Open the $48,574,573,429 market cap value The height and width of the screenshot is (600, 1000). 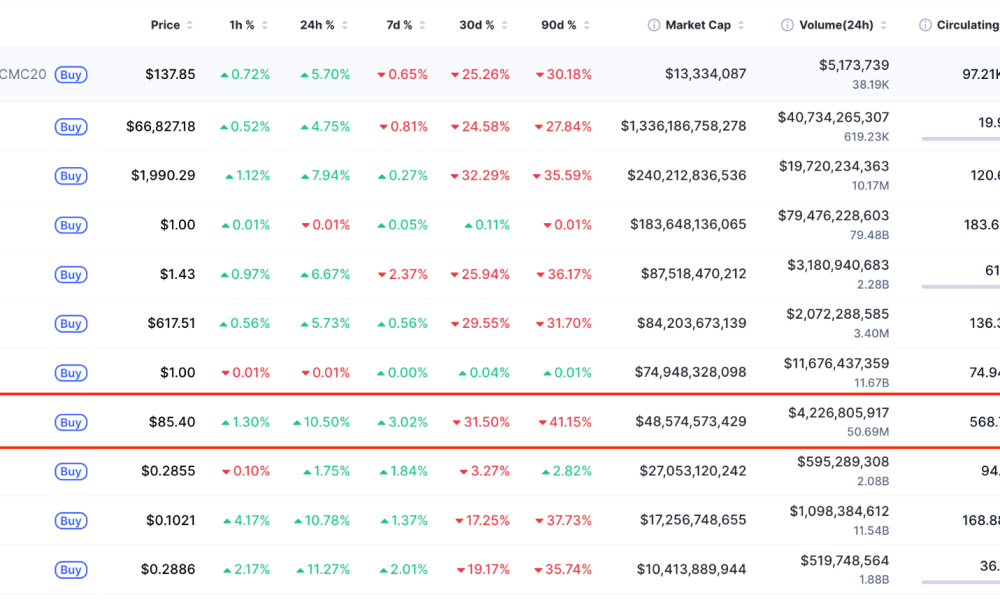coord(690,422)
